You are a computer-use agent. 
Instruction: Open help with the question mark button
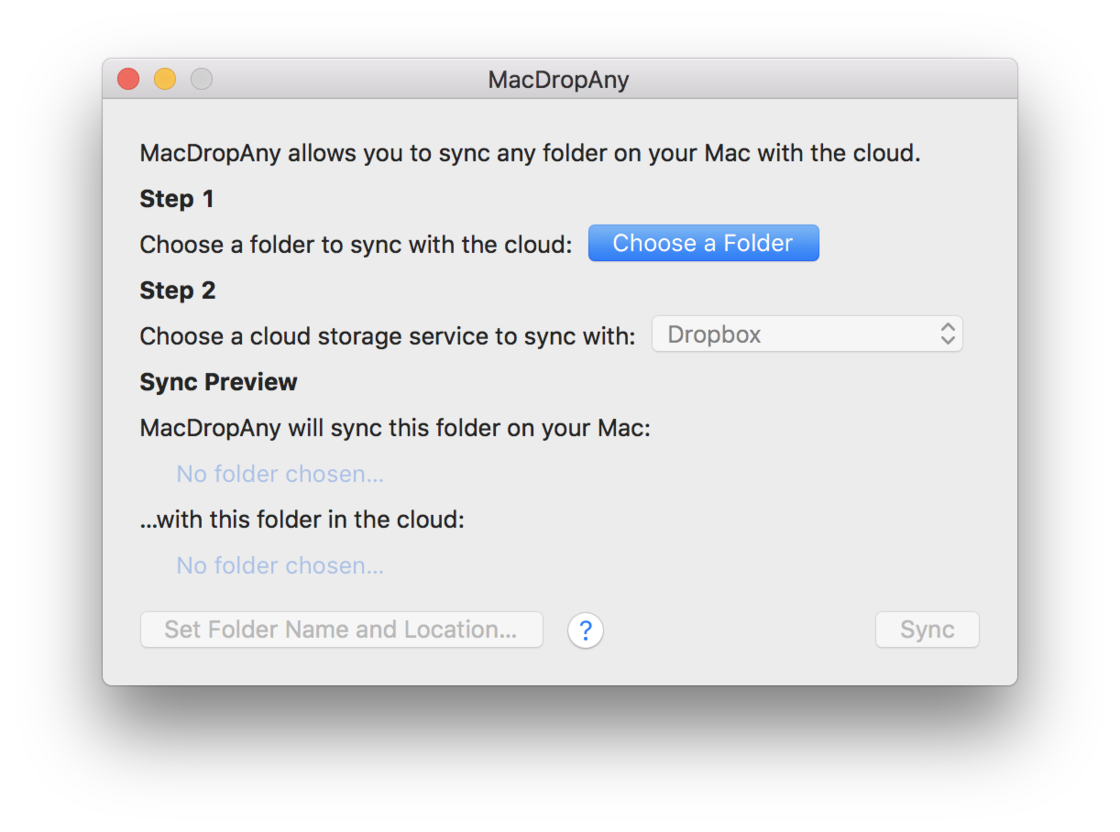click(x=585, y=630)
